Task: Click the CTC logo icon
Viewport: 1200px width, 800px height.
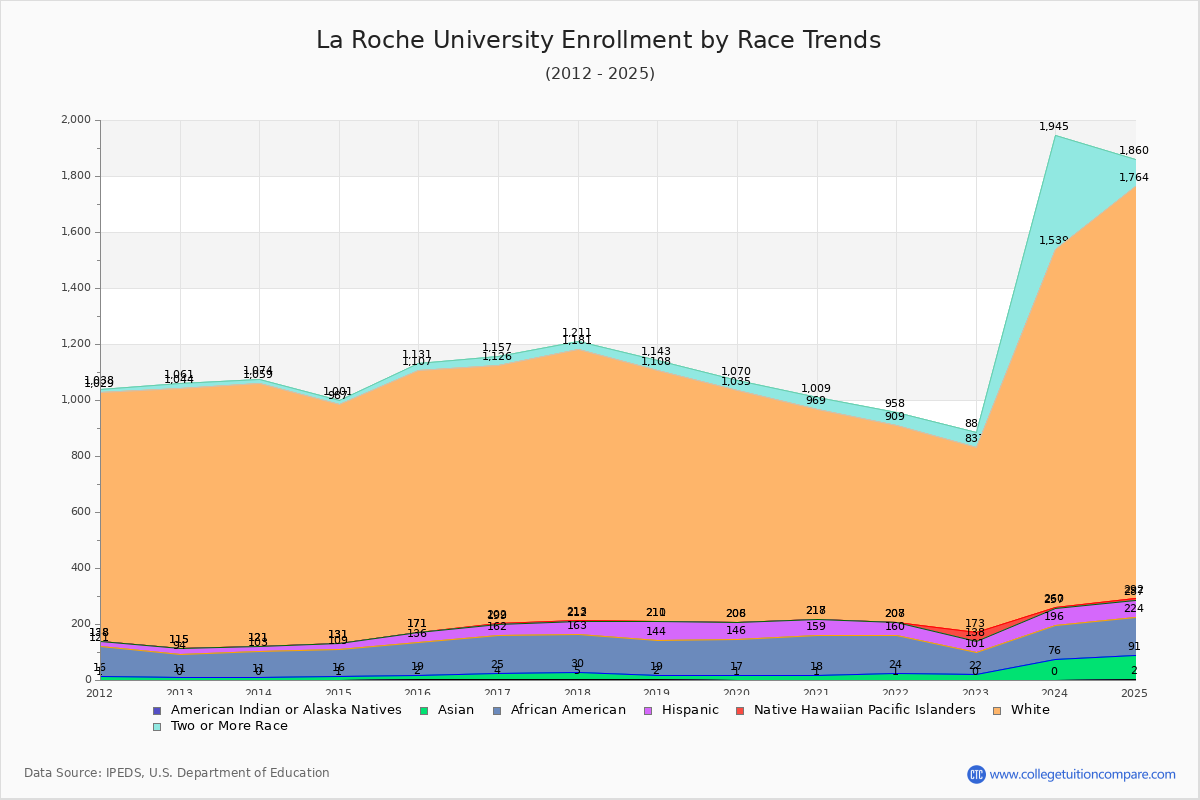Action: pyautogui.click(x=976, y=774)
